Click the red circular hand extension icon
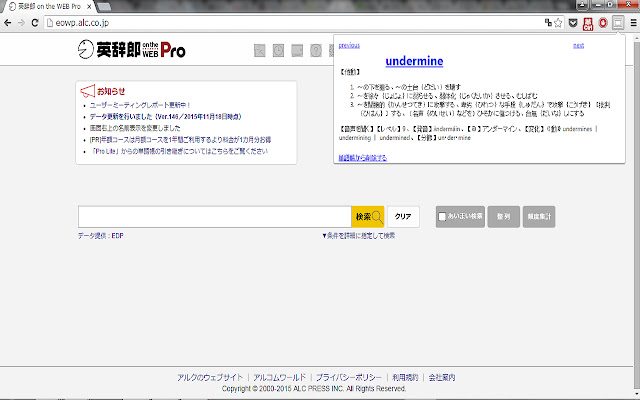 (x=603, y=23)
